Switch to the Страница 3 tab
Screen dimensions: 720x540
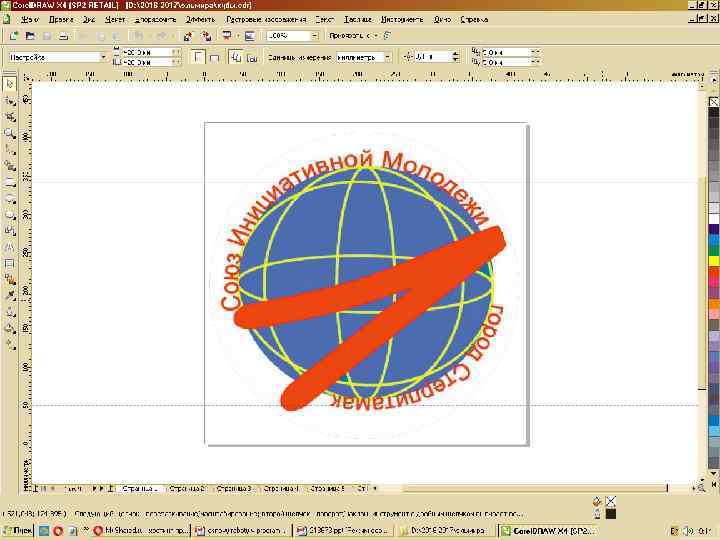coord(234,489)
